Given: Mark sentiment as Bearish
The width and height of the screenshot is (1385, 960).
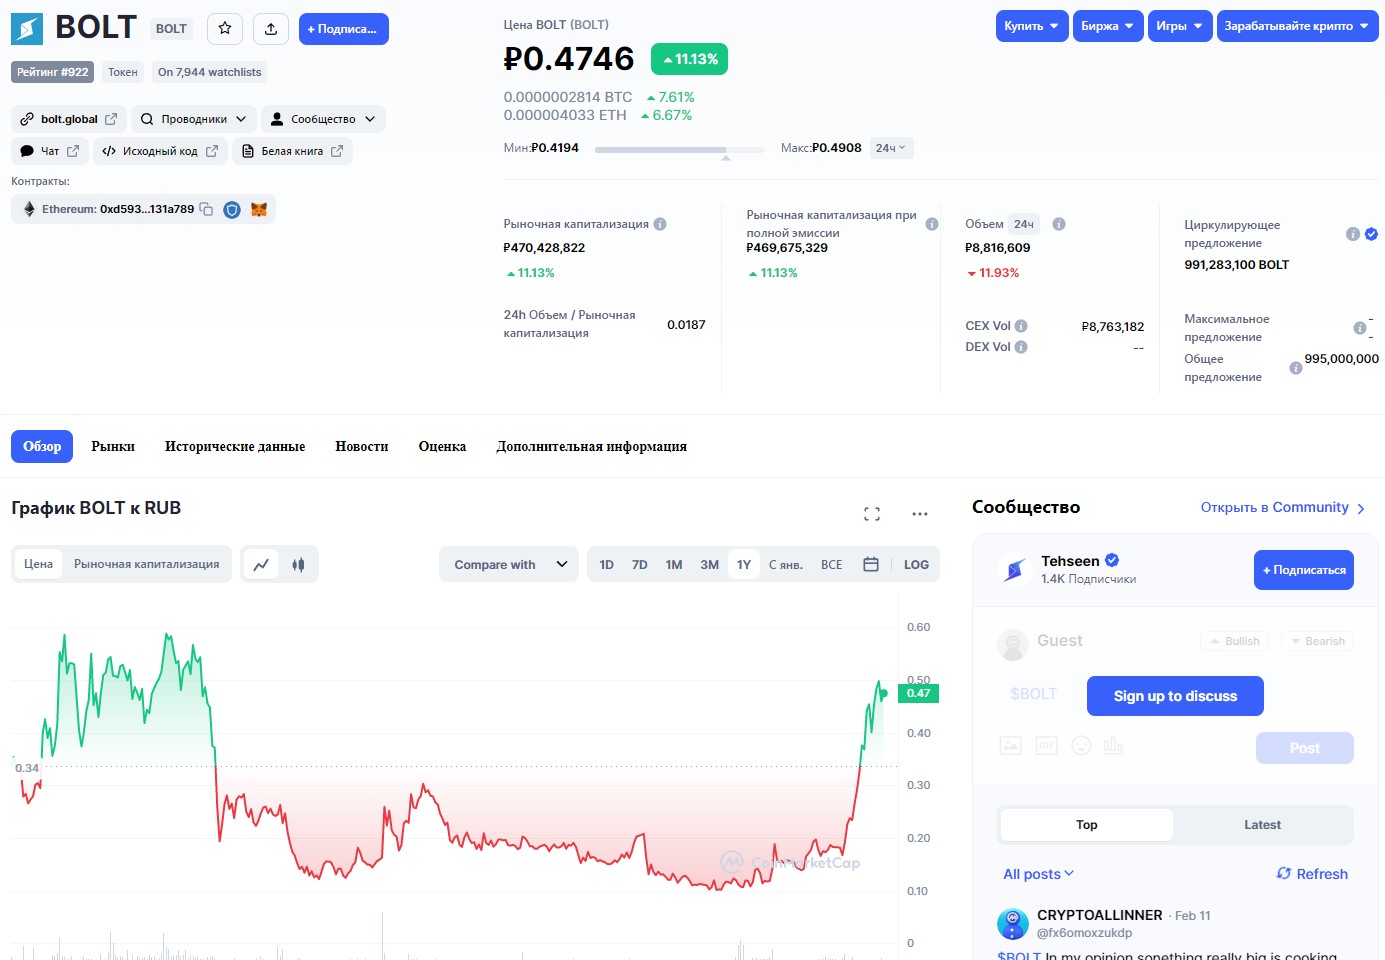Looking at the screenshot, I should [1317, 641].
